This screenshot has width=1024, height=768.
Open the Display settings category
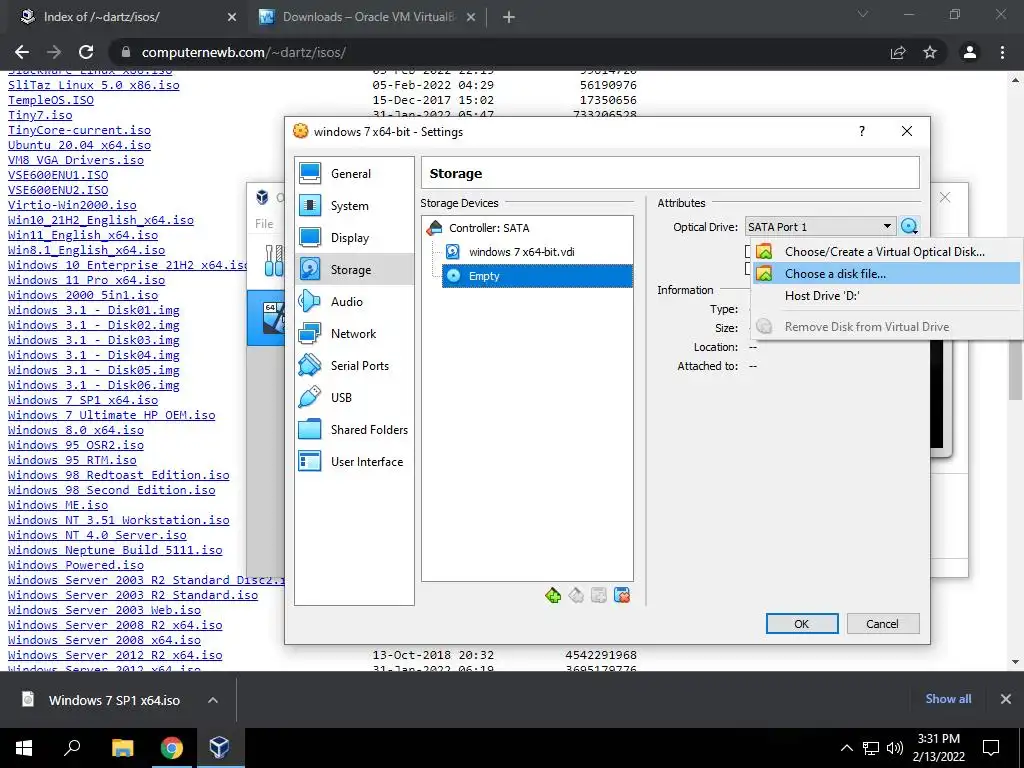click(x=354, y=237)
